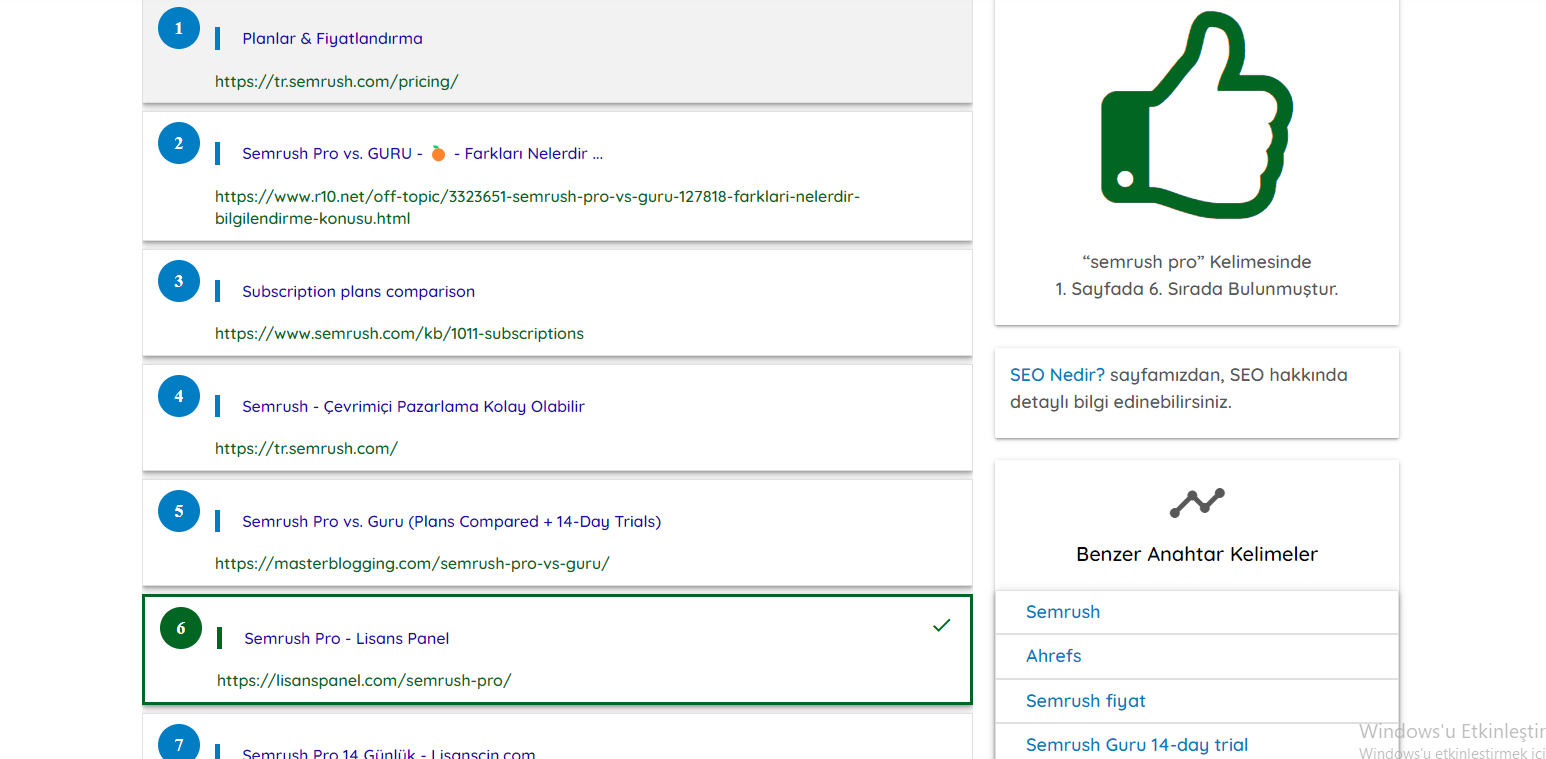
Task: Click the green rank badge numbered 6
Action: click(181, 628)
